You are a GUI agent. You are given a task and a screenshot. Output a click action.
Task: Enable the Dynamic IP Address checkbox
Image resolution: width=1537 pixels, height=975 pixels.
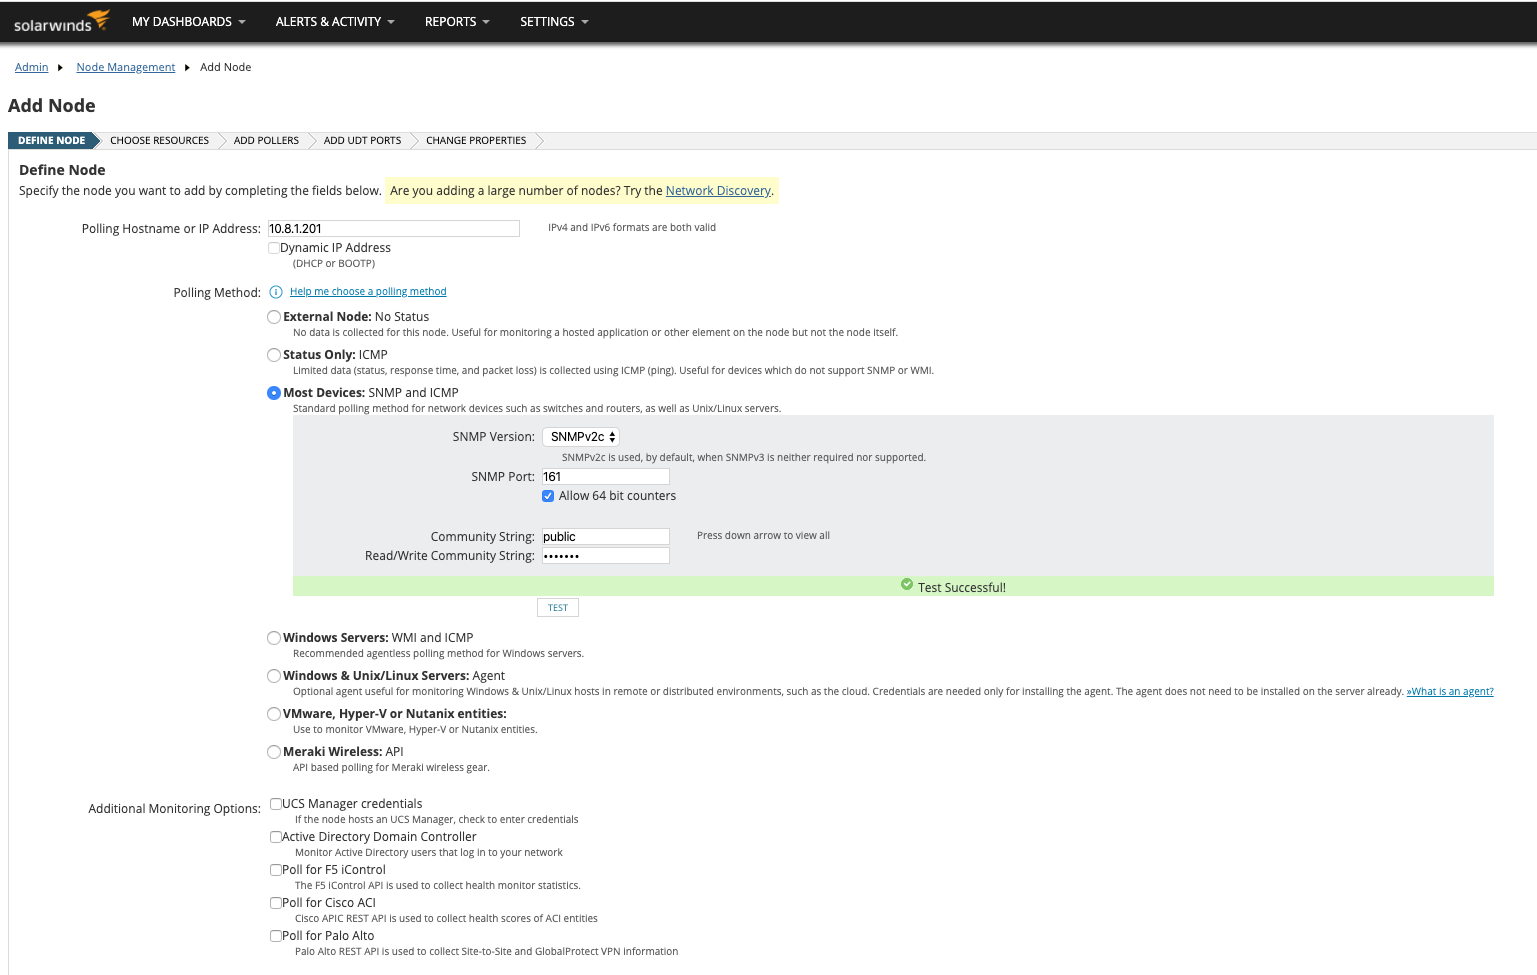pos(274,248)
